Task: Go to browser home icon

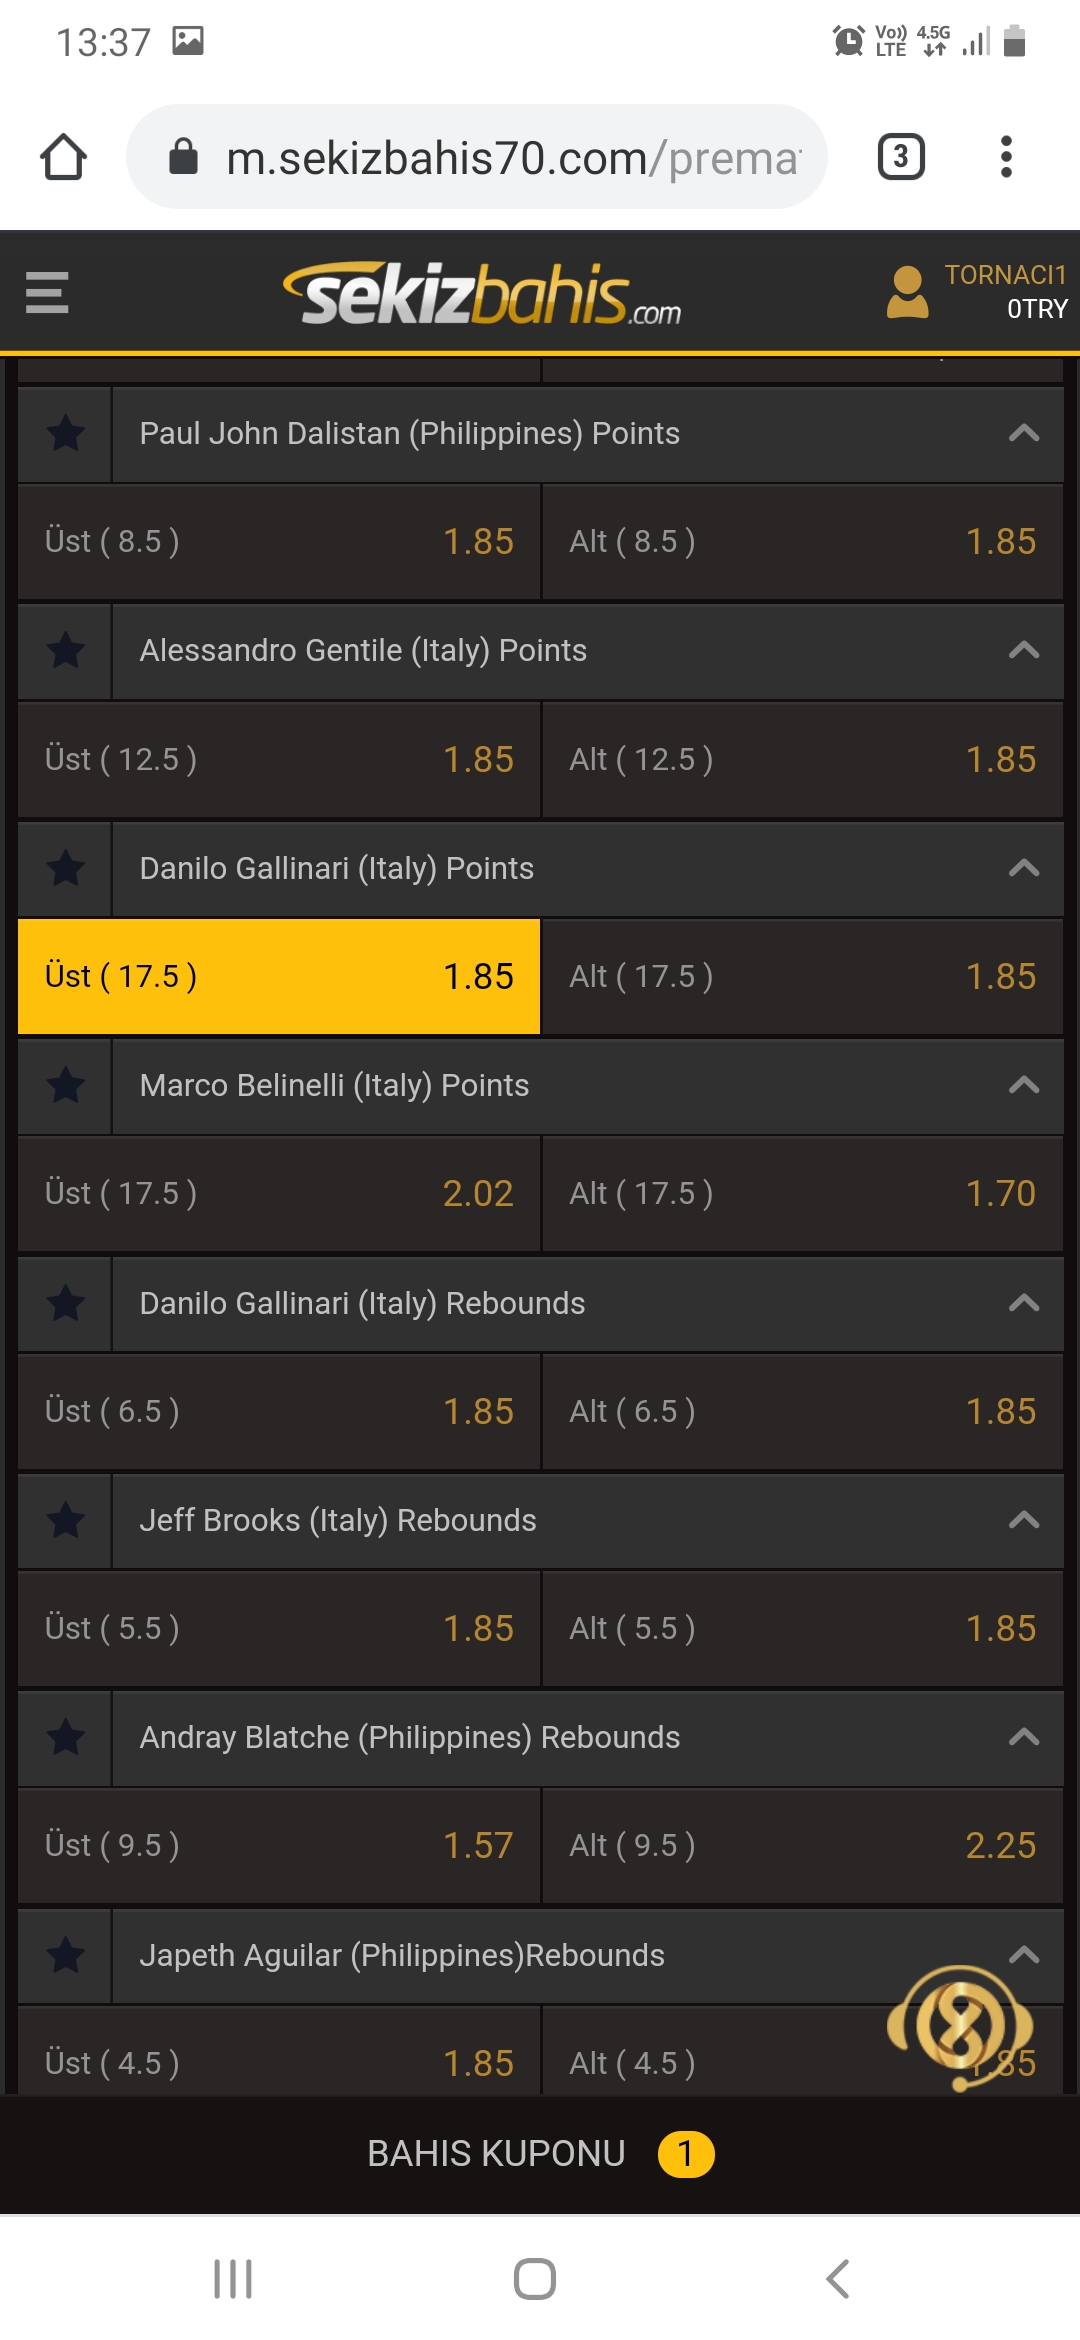Action: click(63, 157)
